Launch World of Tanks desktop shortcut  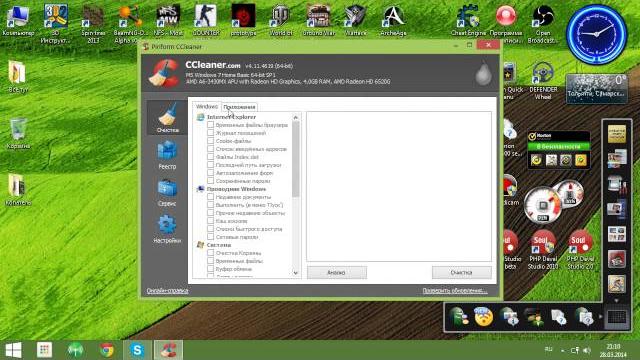[281, 20]
